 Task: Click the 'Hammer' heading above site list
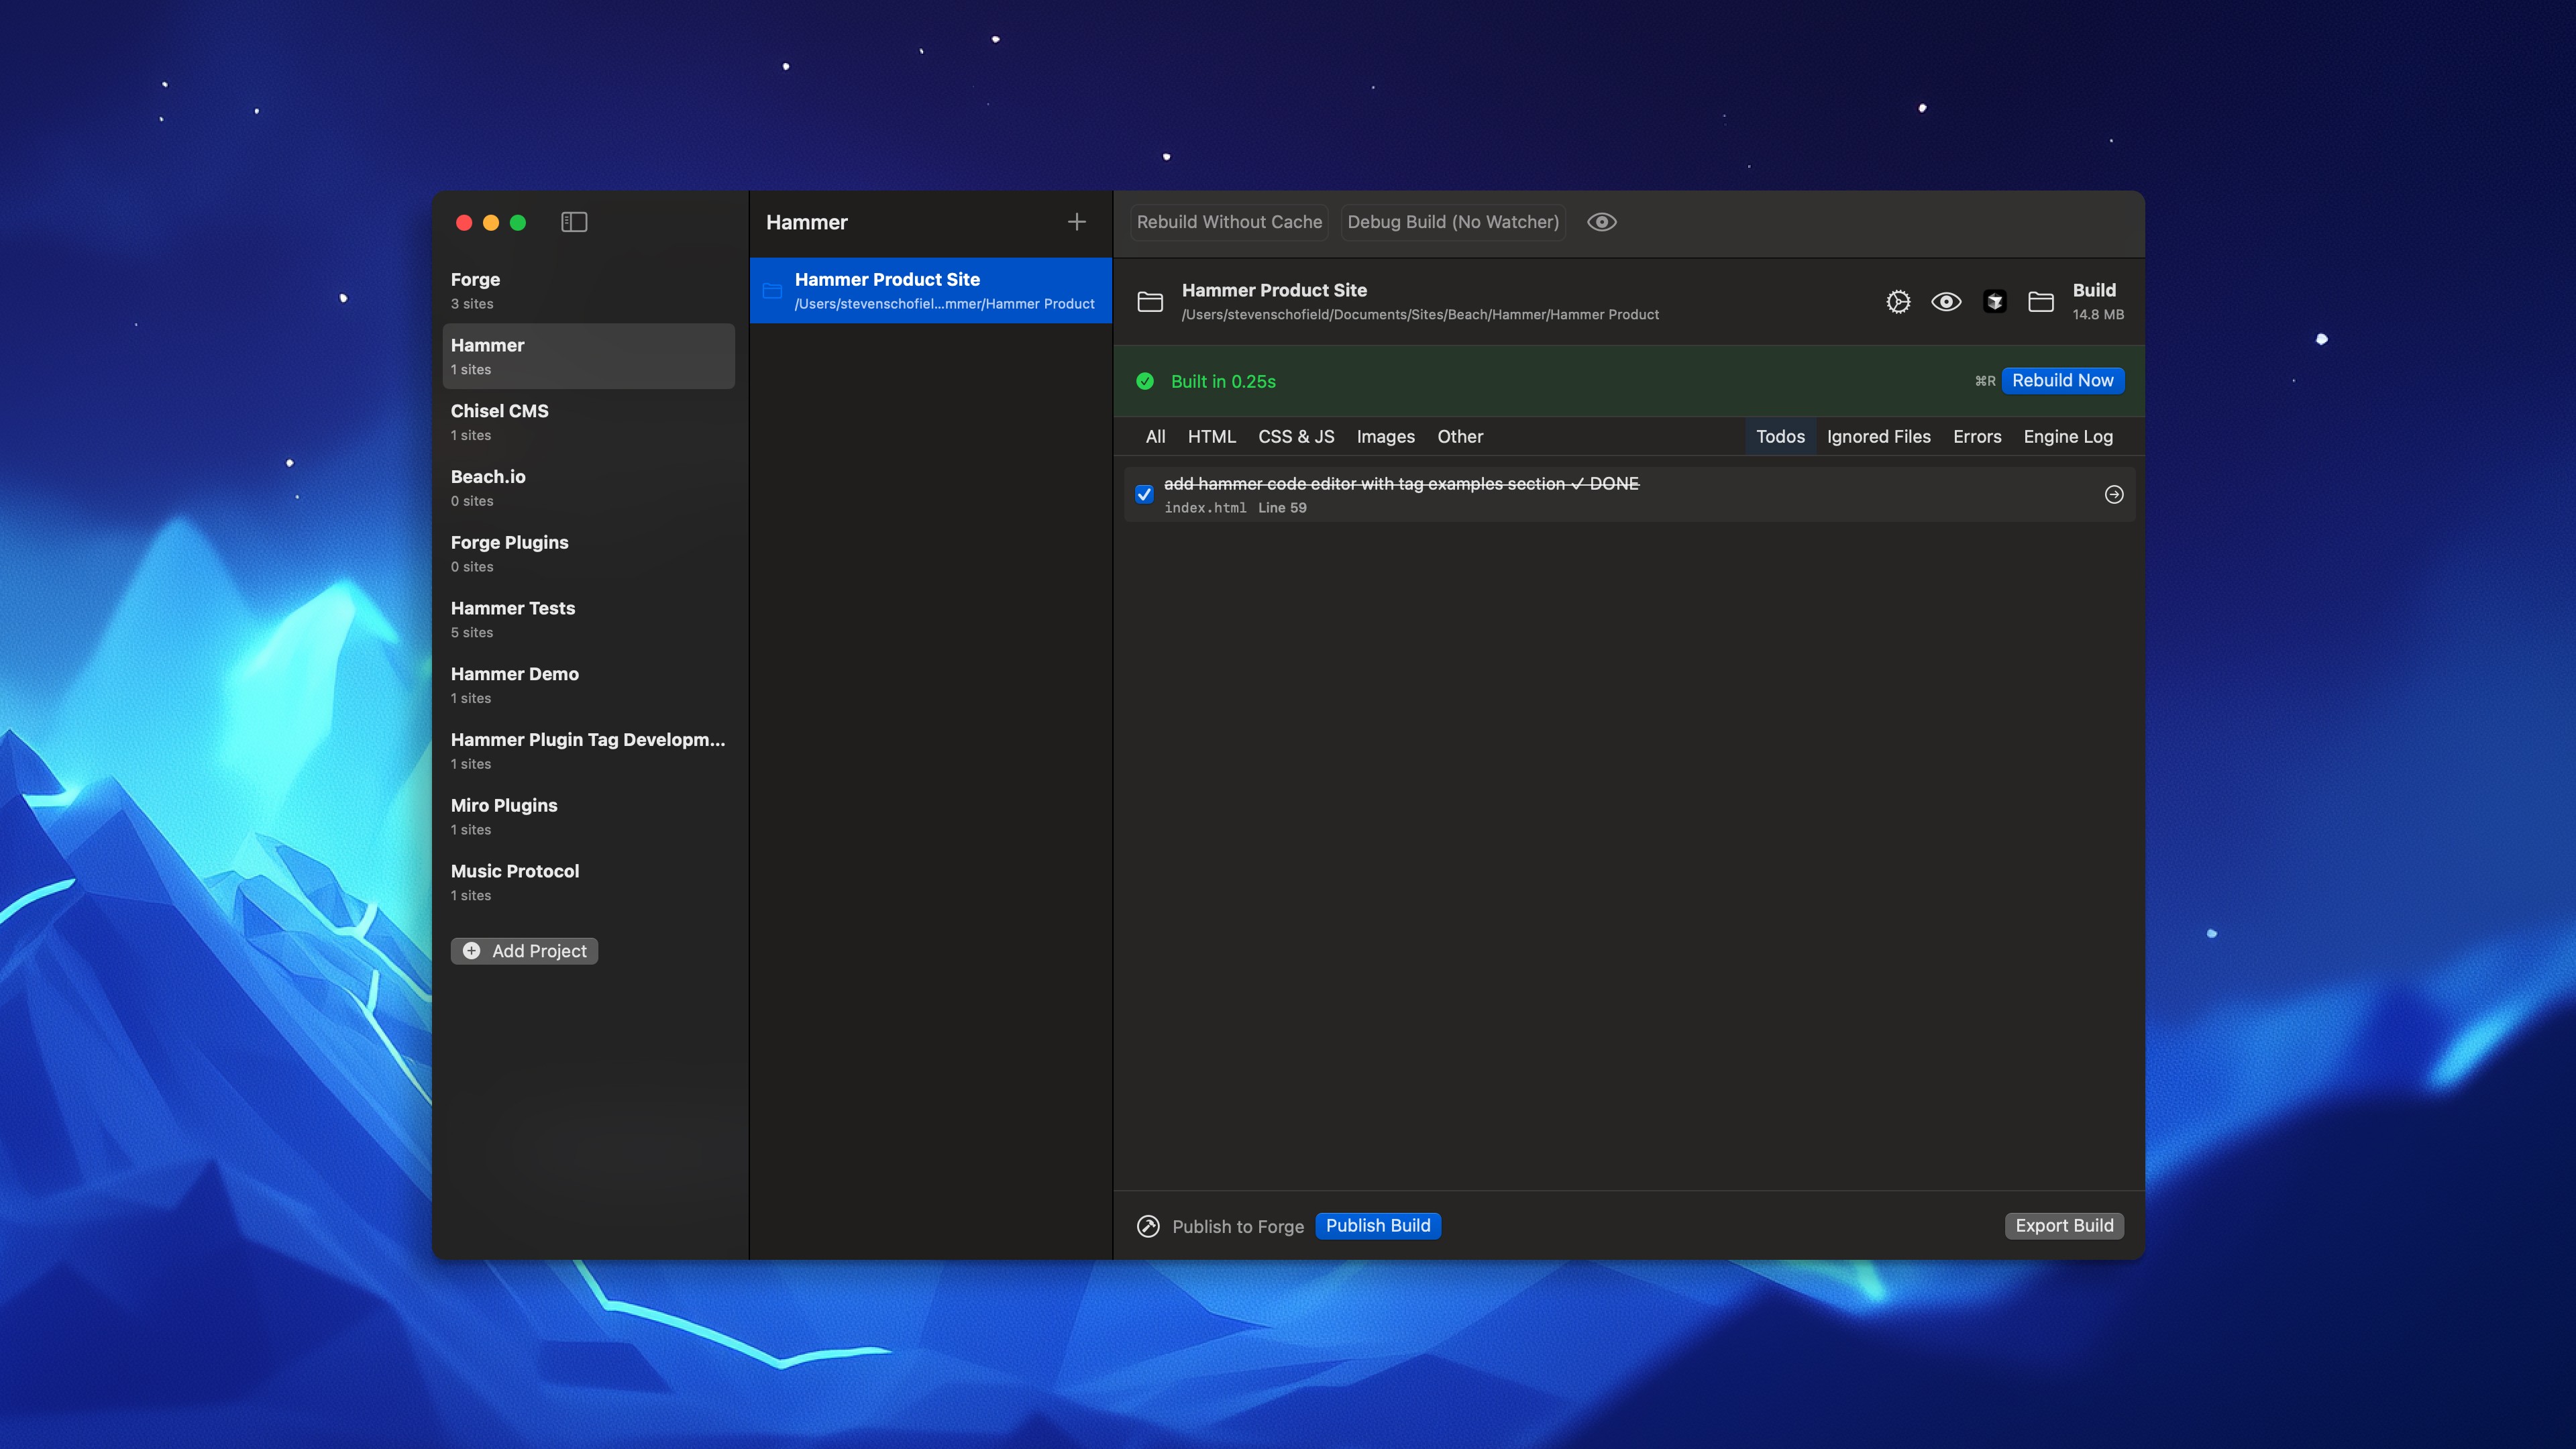[806, 222]
